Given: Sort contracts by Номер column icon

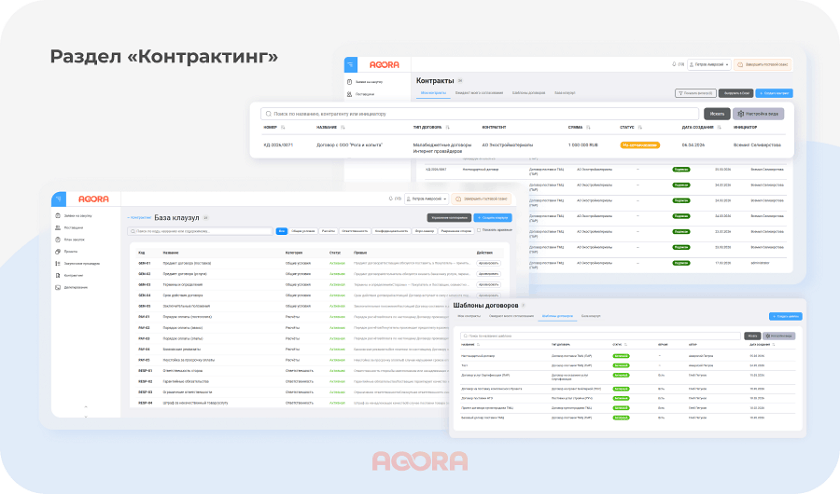Looking at the screenshot, I should 283,128.
